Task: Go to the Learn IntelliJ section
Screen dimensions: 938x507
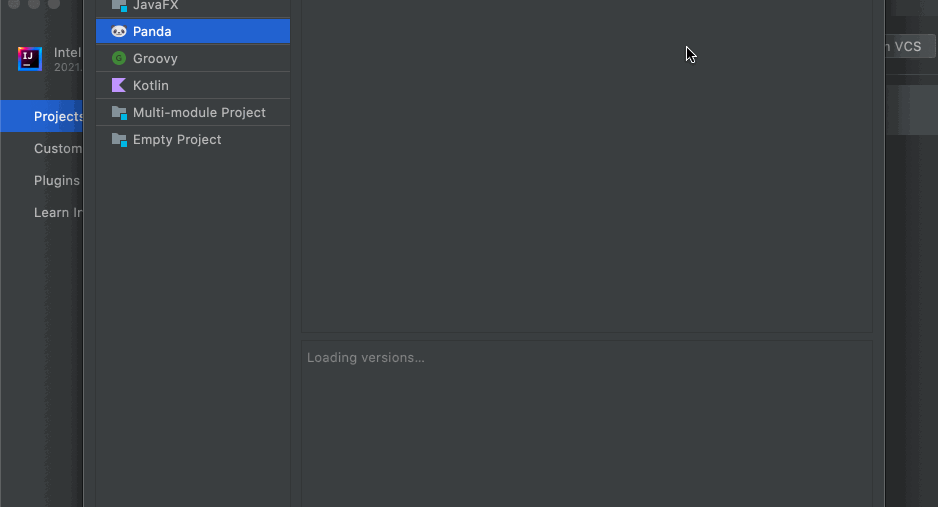Action: tap(58, 213)
